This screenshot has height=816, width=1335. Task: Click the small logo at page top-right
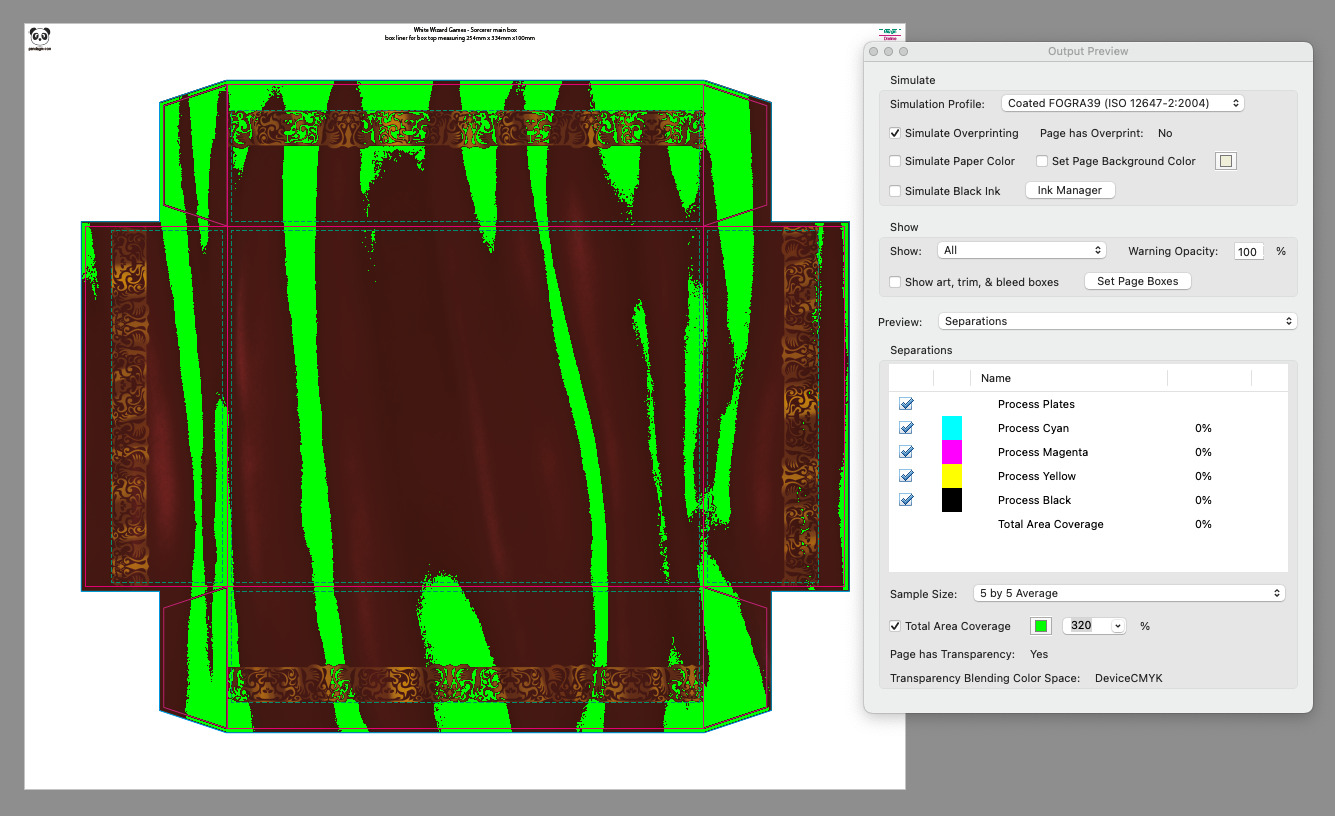[x=889, y=34]
